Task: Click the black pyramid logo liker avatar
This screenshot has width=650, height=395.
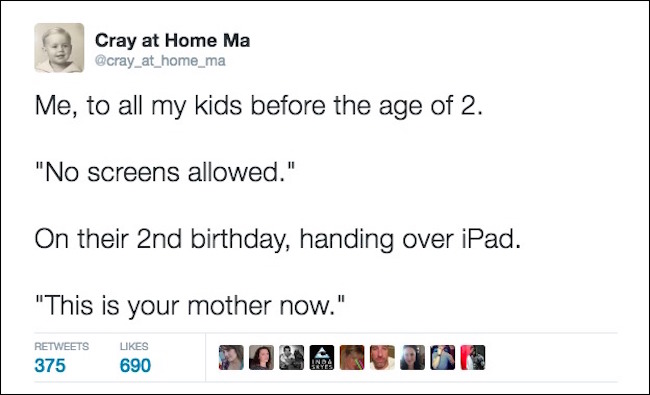Action: pos(322,357)
